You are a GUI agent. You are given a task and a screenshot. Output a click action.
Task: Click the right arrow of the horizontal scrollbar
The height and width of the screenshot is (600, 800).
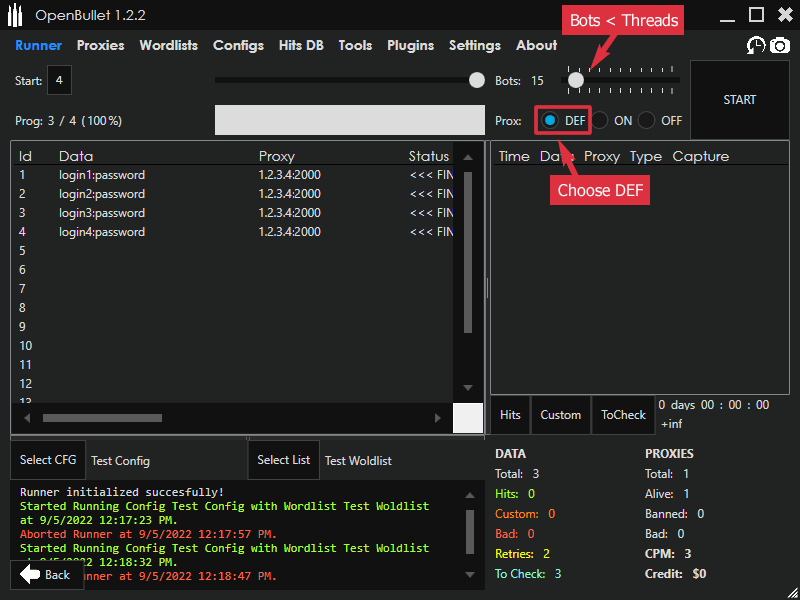tap(438, 418)
